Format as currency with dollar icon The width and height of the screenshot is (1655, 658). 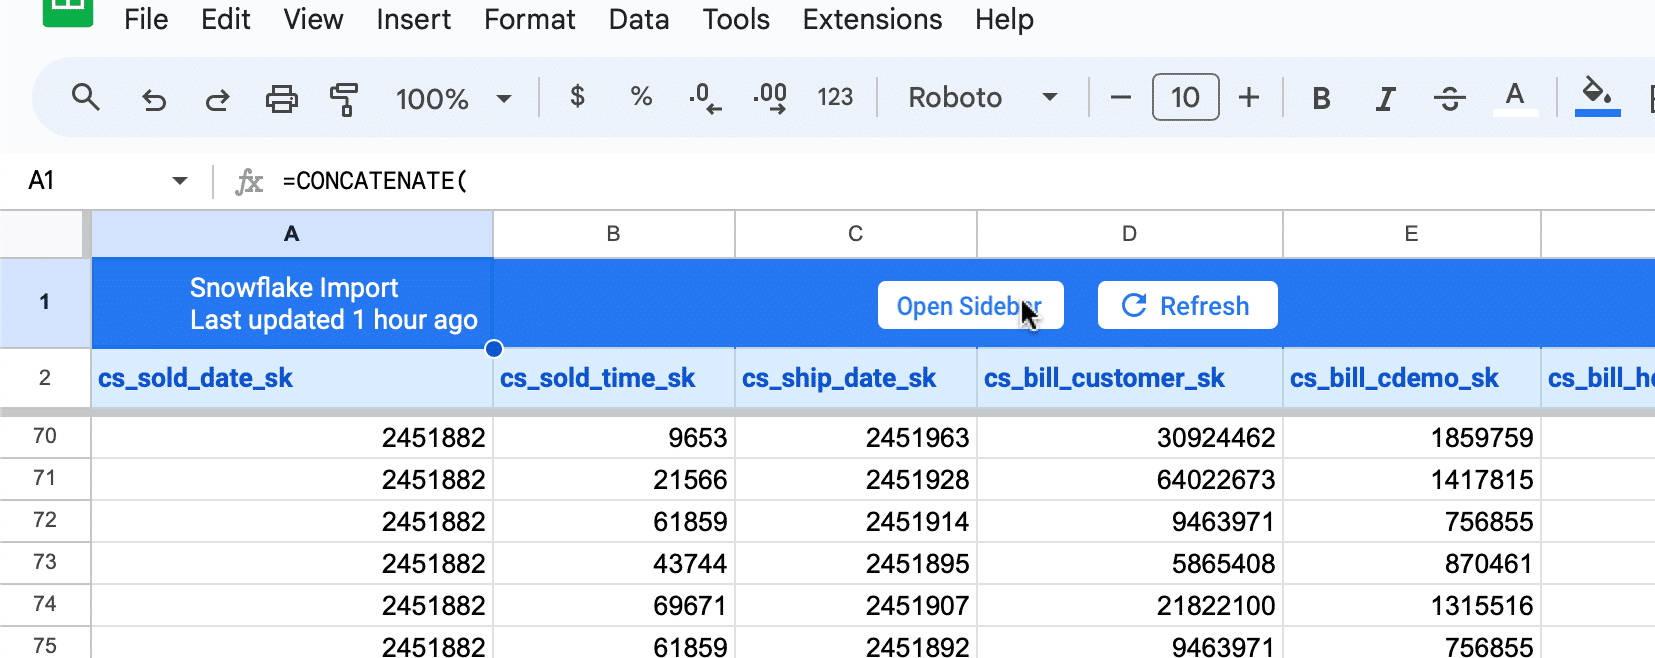pyautogui.click(x=577, y=97)
